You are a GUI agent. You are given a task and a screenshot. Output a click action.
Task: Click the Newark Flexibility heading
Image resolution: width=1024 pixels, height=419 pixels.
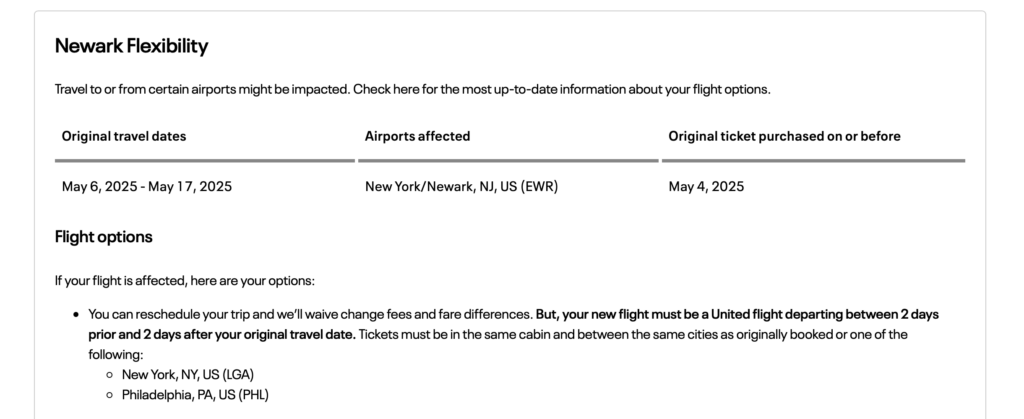click(131, 46)
